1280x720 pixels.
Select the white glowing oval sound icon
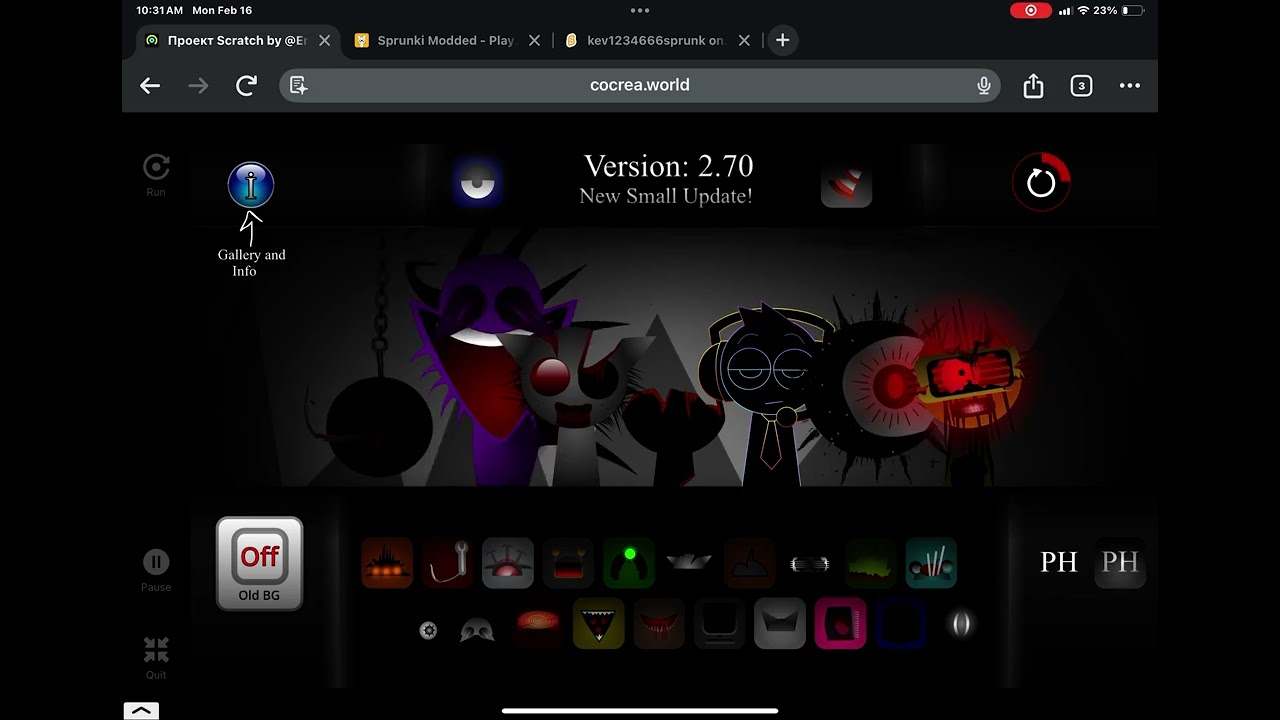pos(961,624)
